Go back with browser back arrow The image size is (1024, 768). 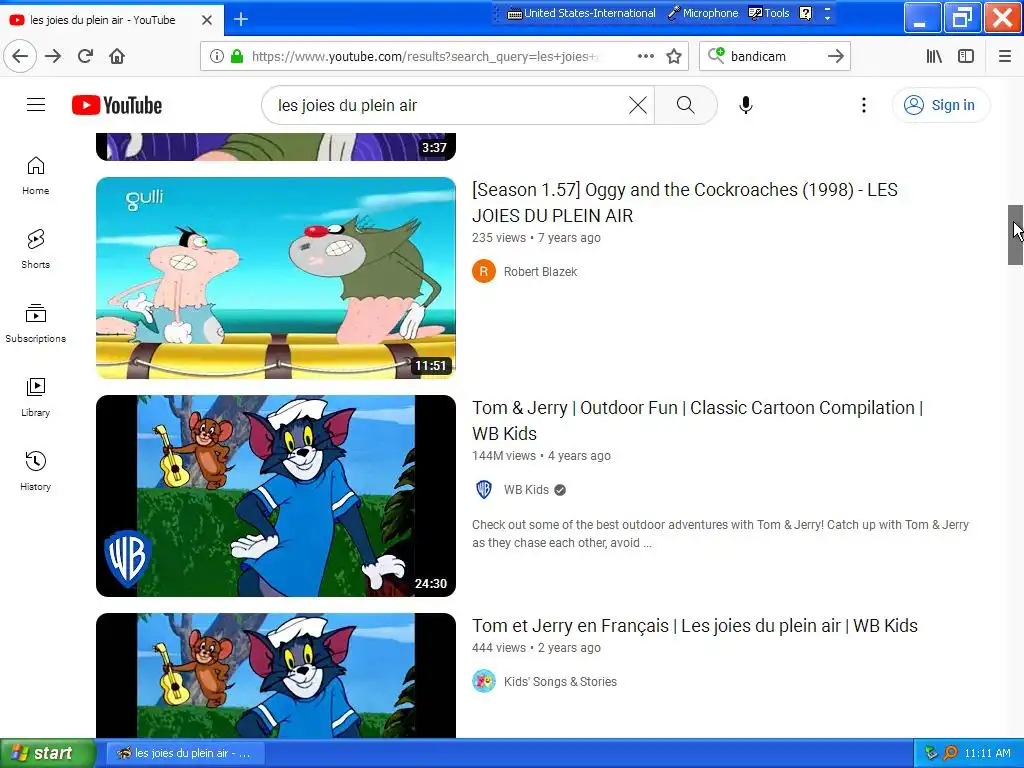(x=20, y=56)
